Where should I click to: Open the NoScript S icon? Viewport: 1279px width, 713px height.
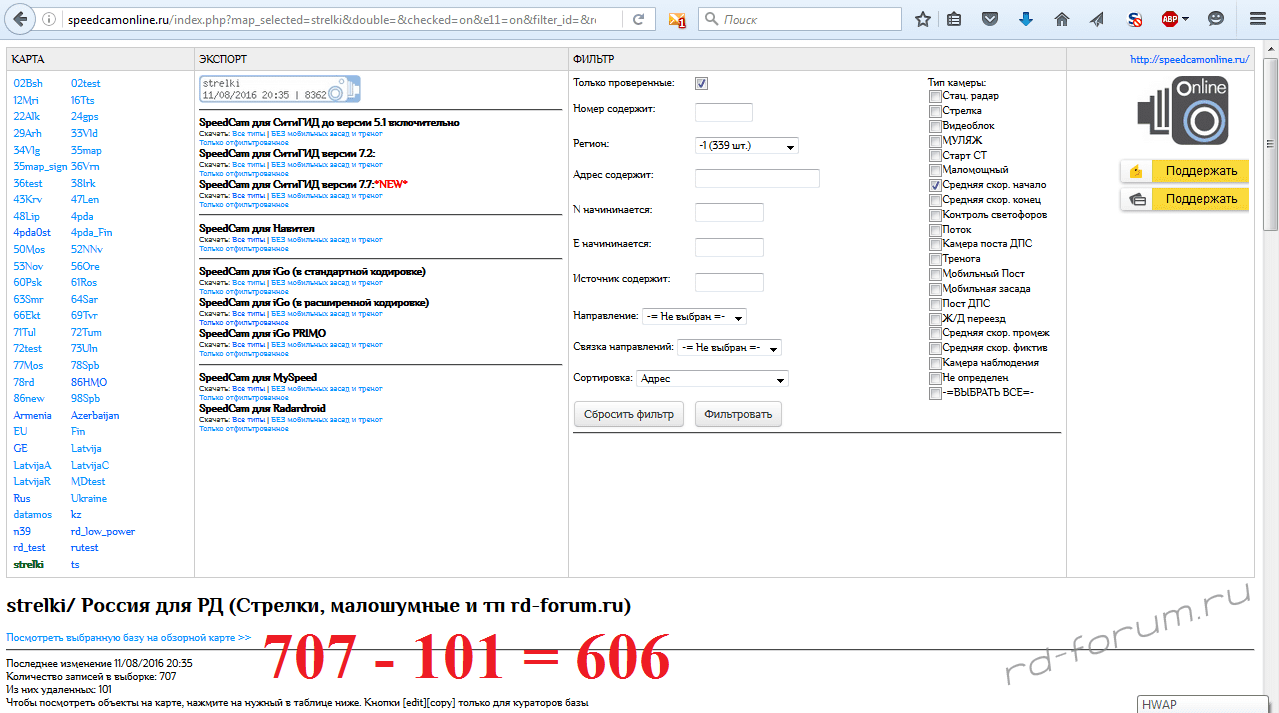pos(1134,19)
